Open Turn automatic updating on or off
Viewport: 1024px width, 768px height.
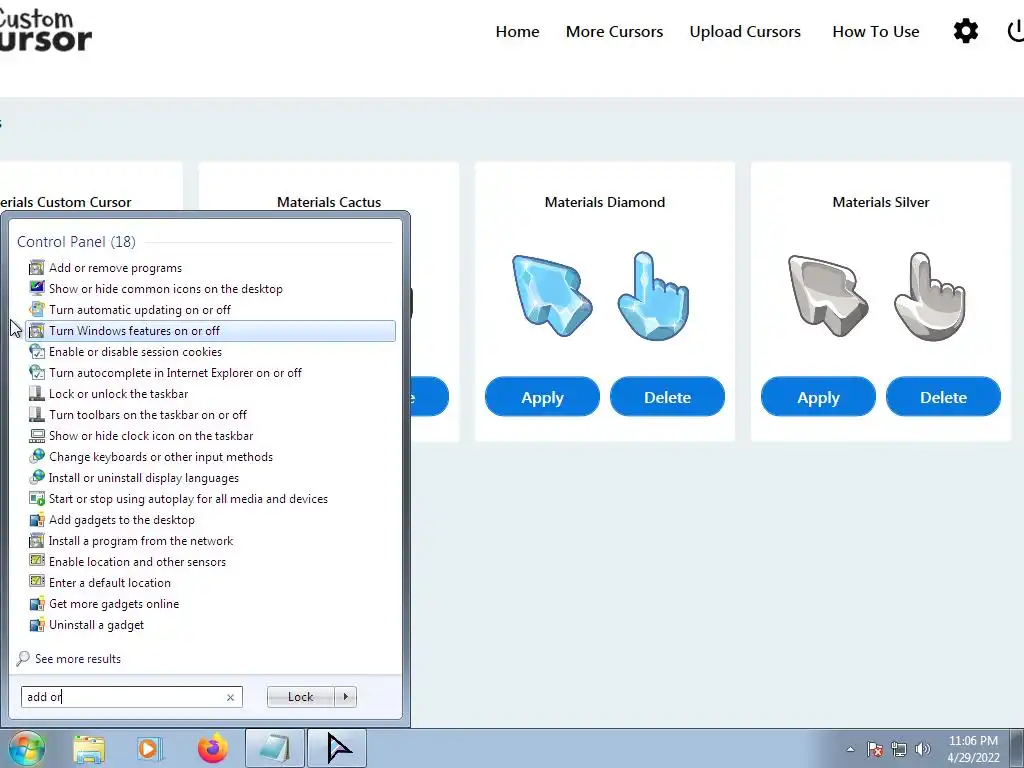coord(210,310)
